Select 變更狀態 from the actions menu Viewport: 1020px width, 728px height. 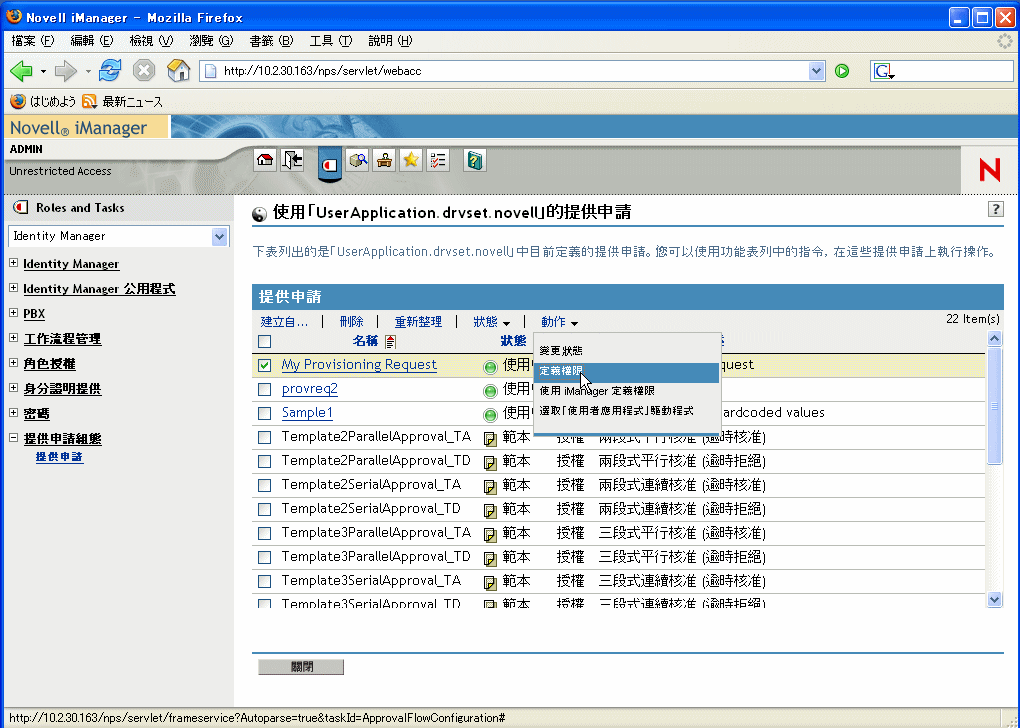pos(561,351)
